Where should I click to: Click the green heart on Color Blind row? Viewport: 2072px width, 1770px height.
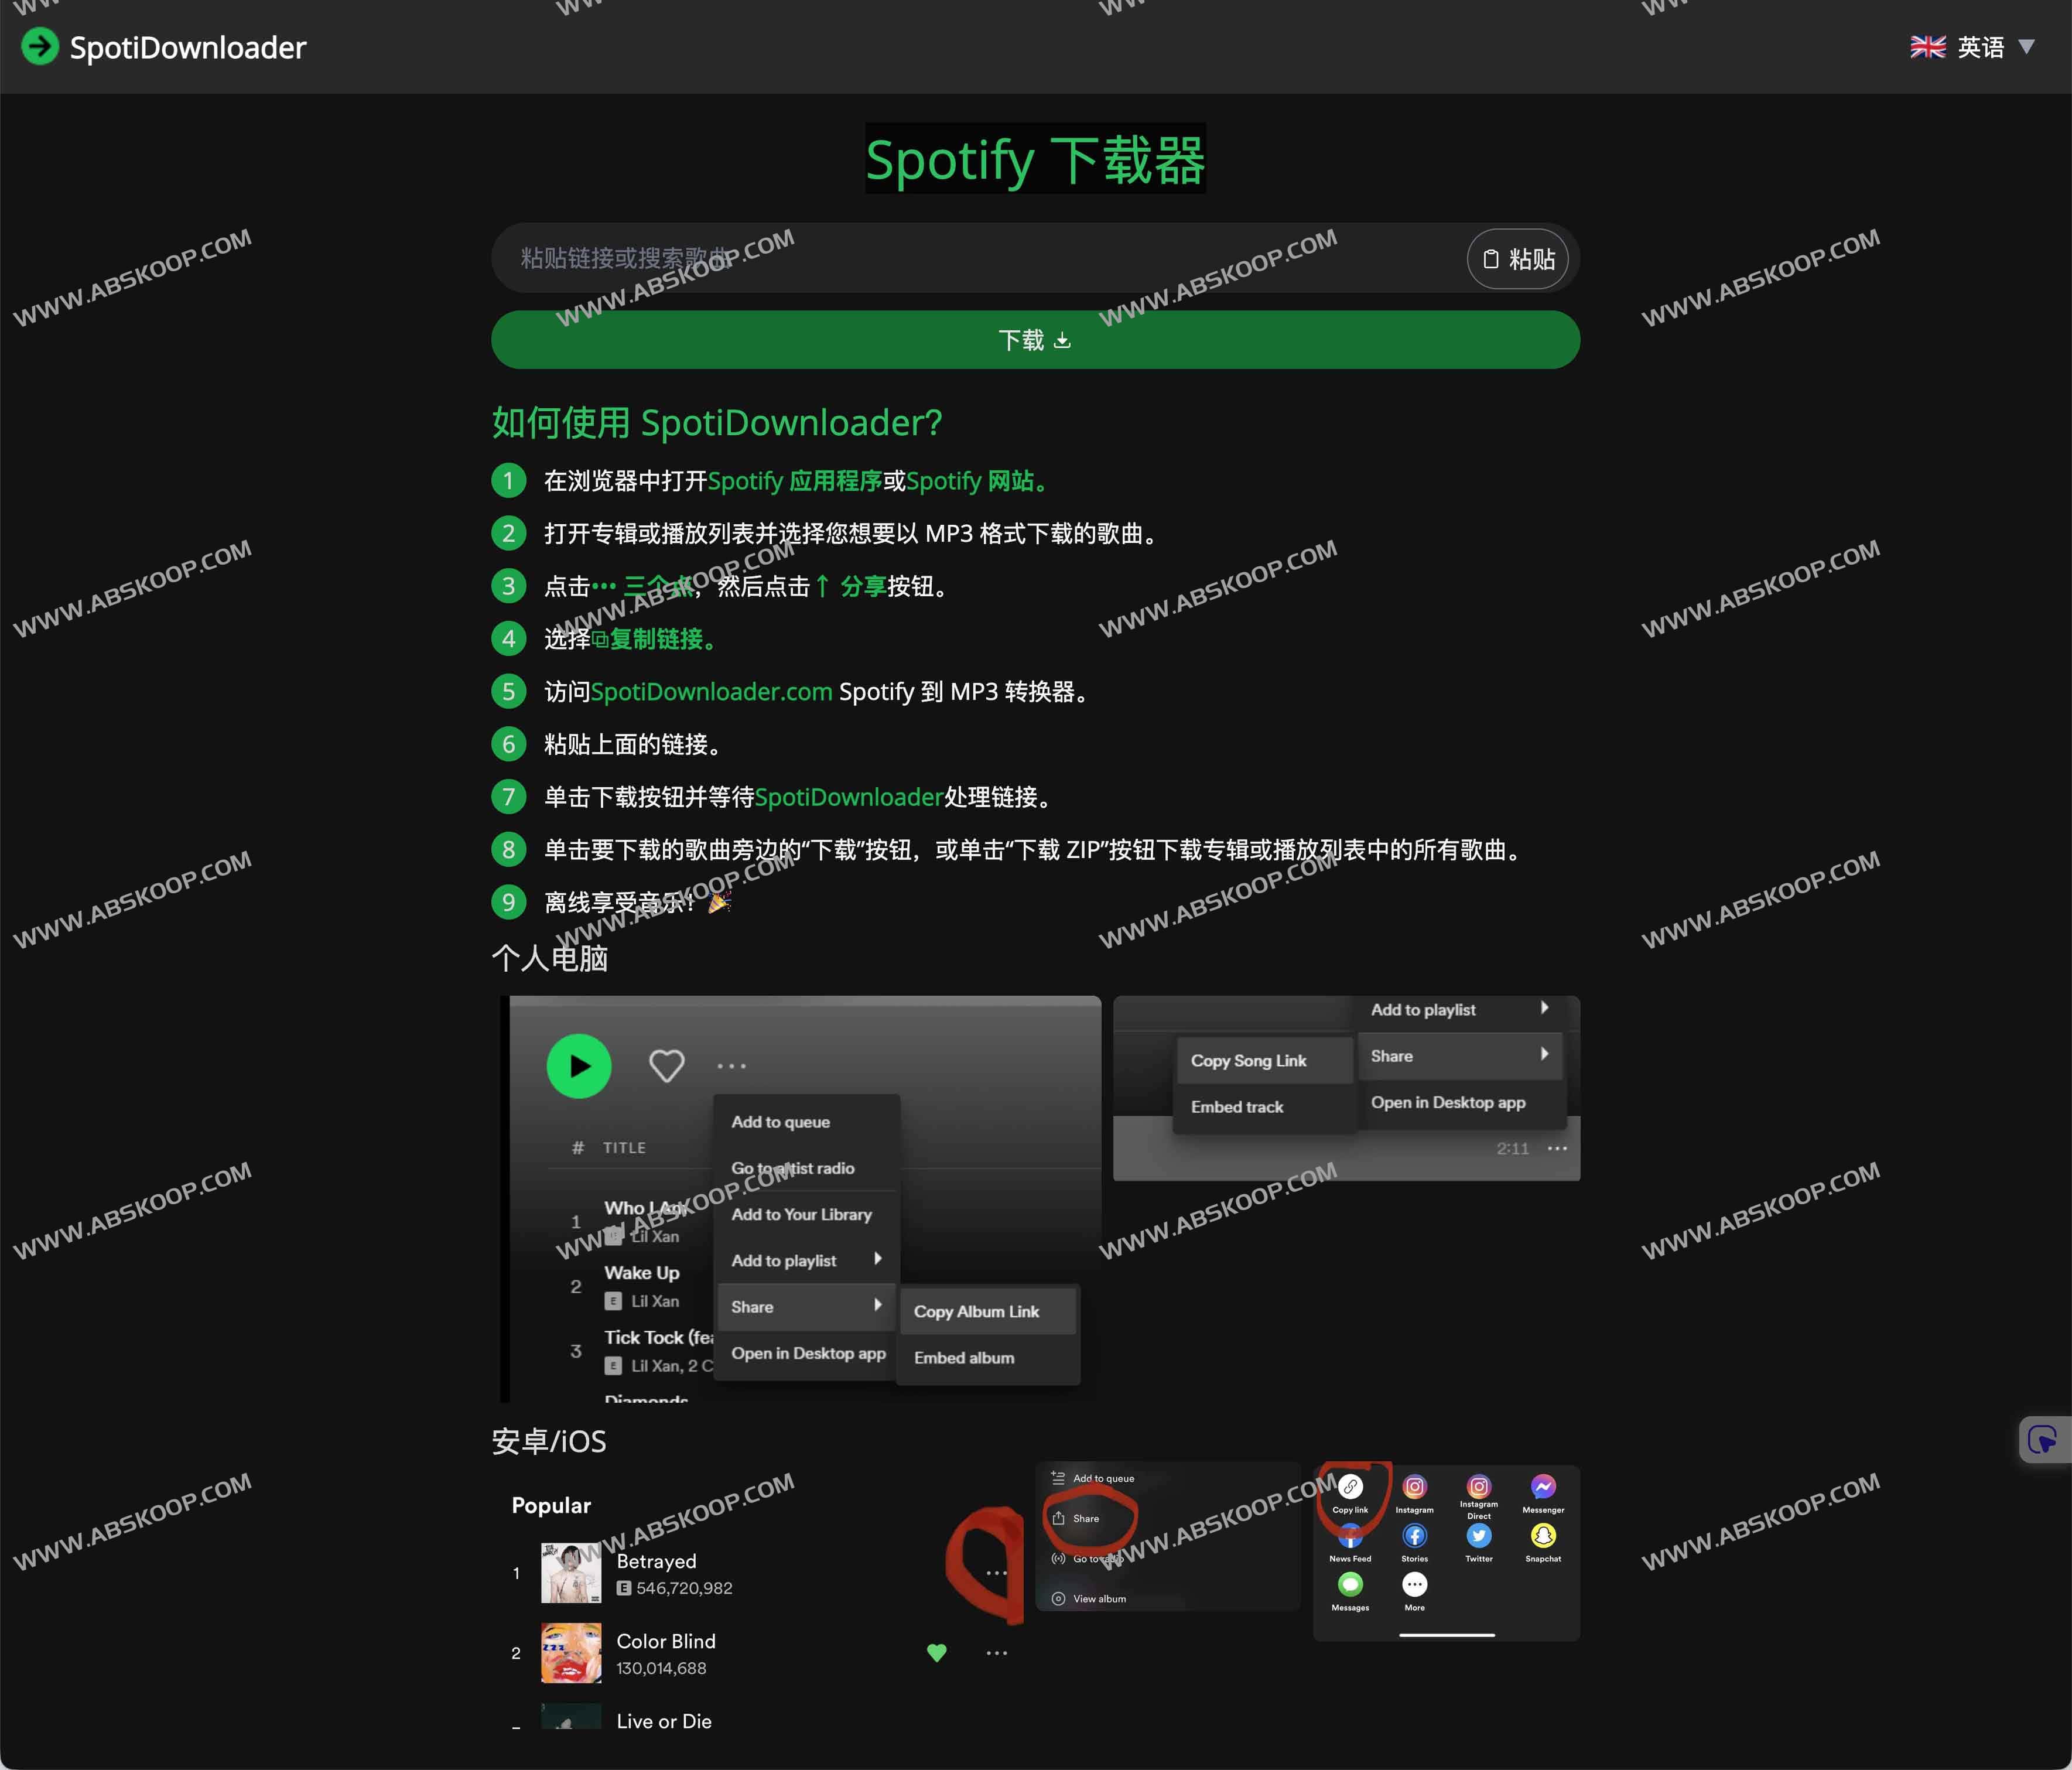tap(937, 1653)
